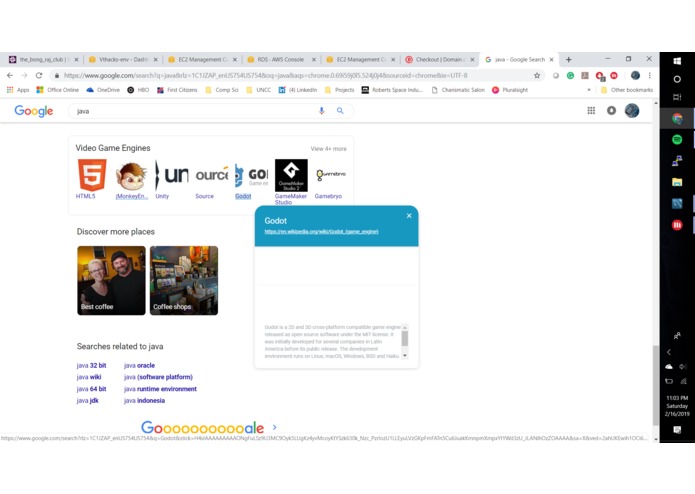Click the Google search input field
The height and width of the screenshot is (494, 695).
coord(195,111)
